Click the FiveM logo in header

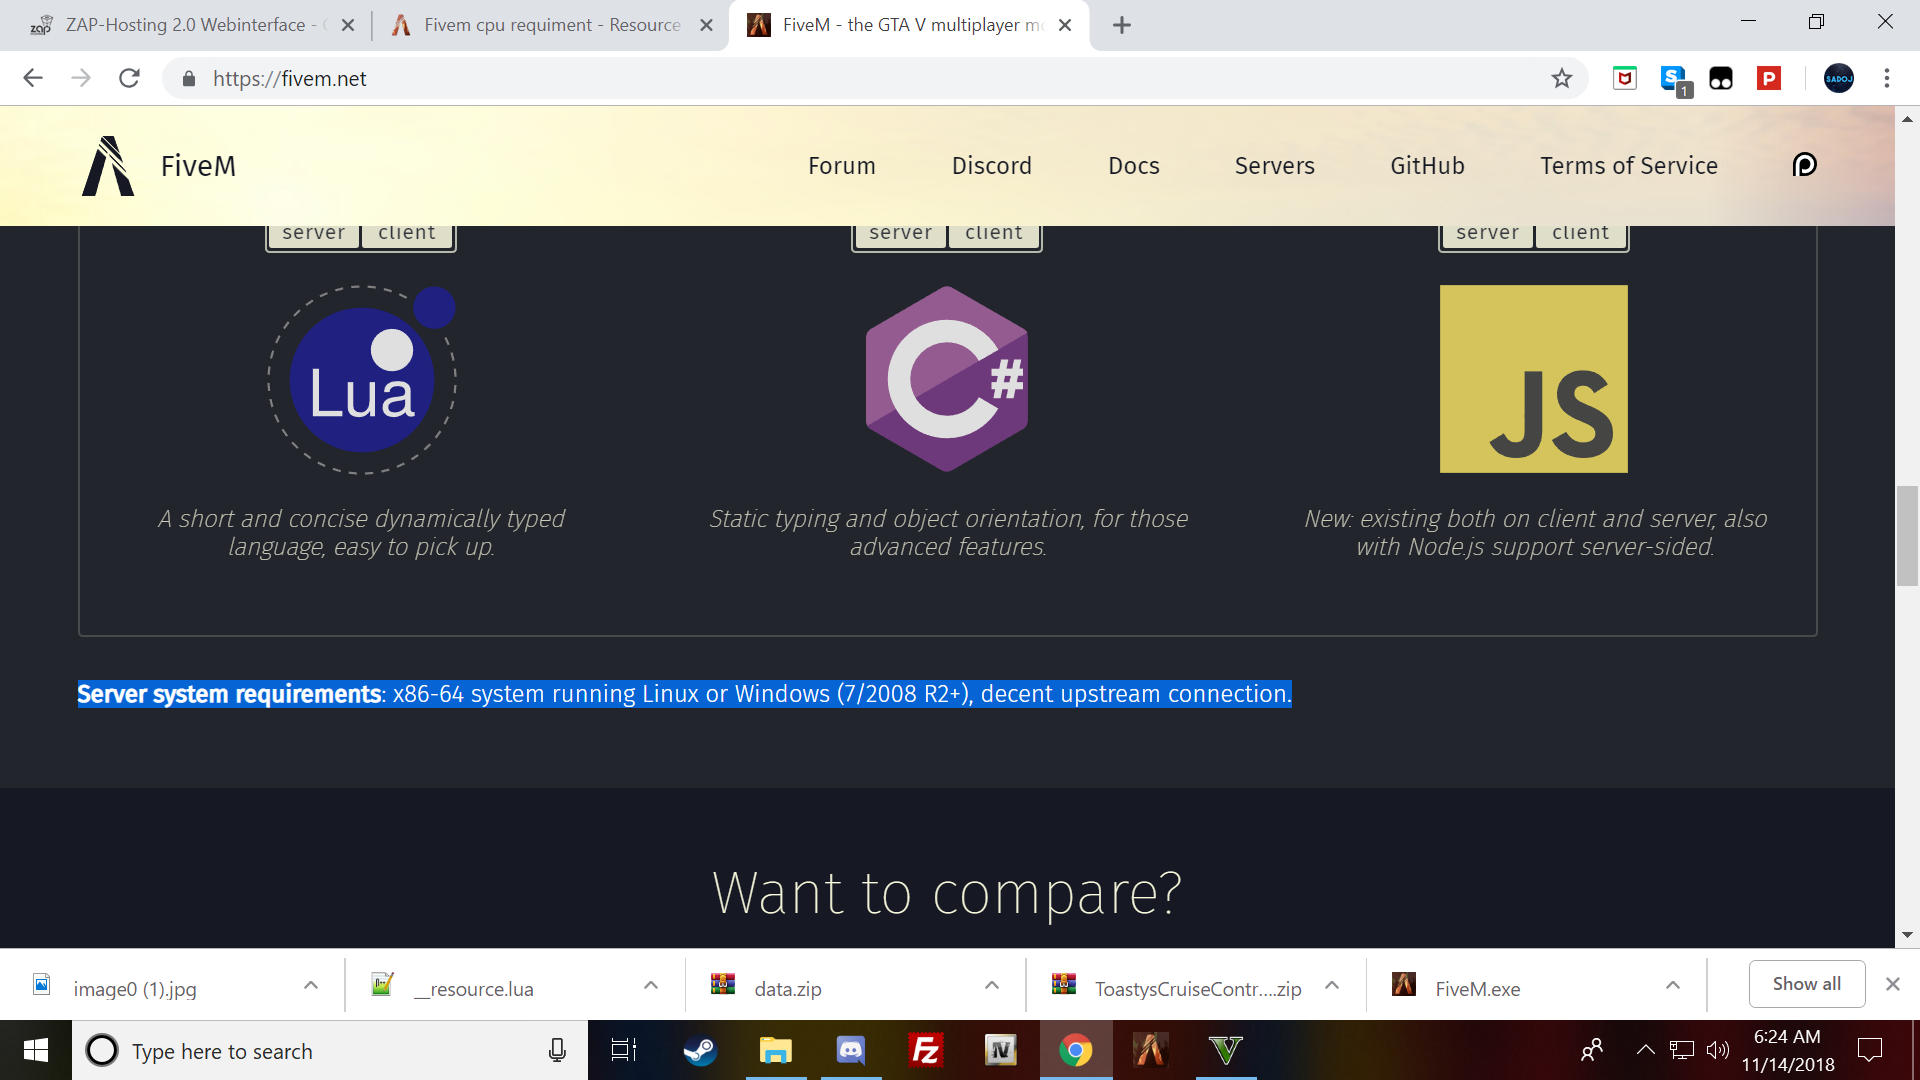tap(108, 166)
